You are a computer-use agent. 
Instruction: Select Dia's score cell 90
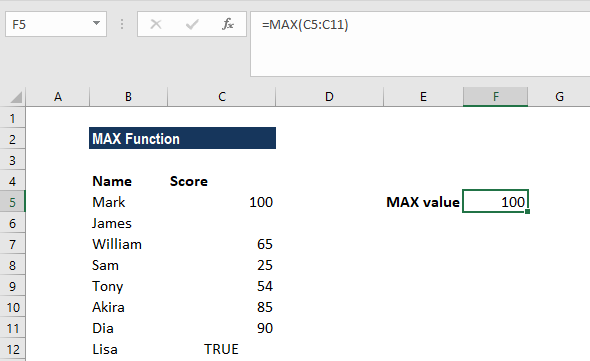pyautogui.click(x=222, y=328)
